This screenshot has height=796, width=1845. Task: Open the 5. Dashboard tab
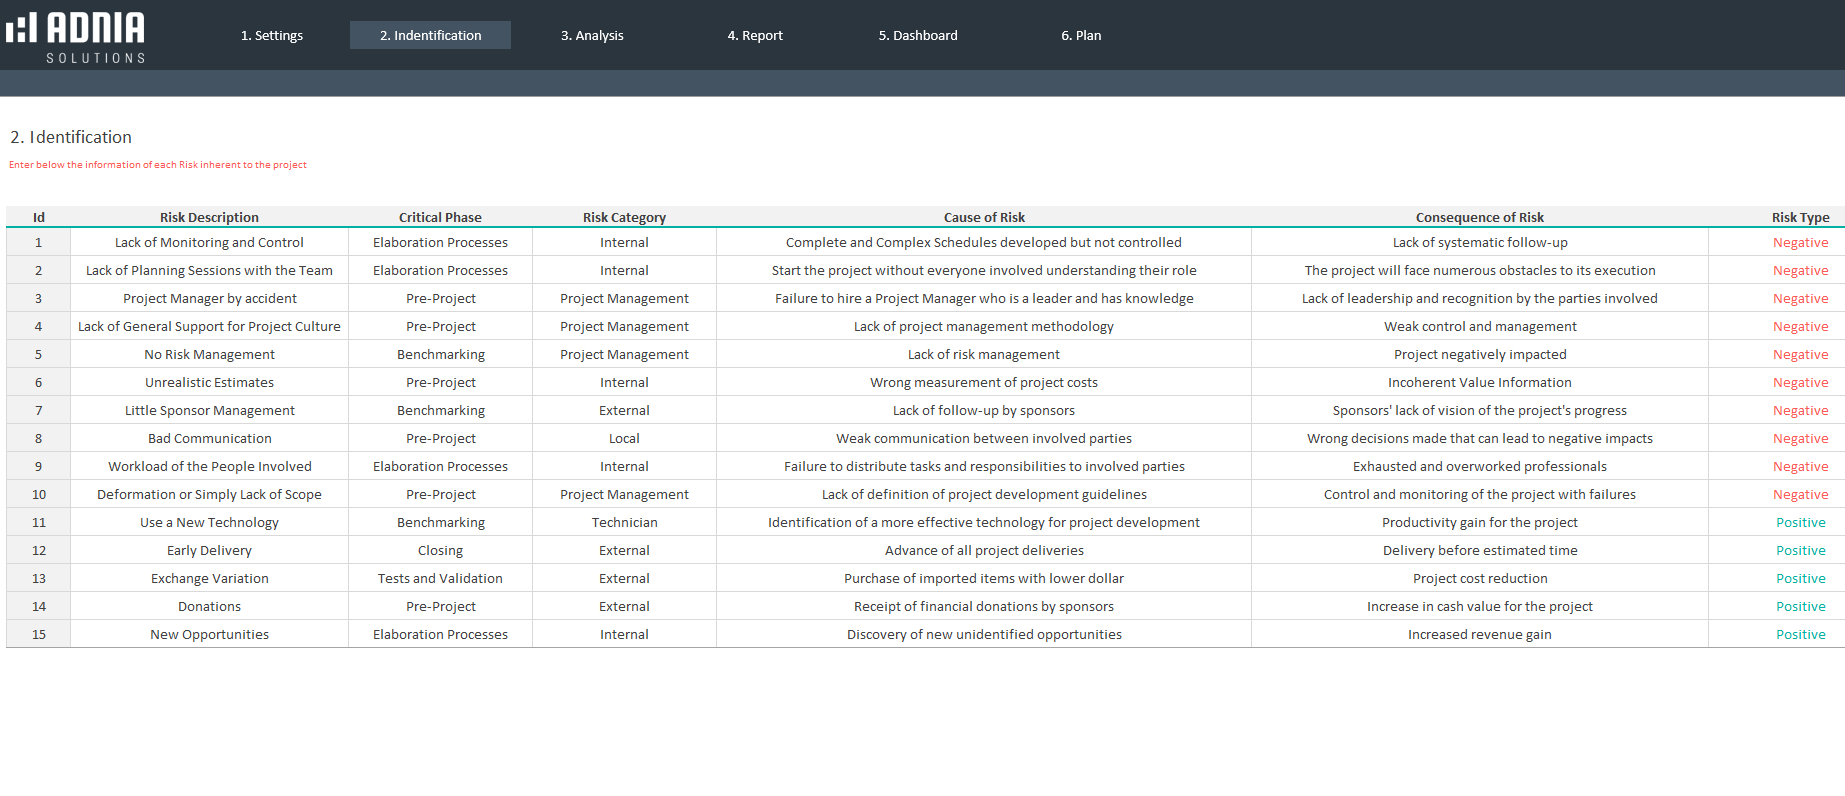pos(918,35)
